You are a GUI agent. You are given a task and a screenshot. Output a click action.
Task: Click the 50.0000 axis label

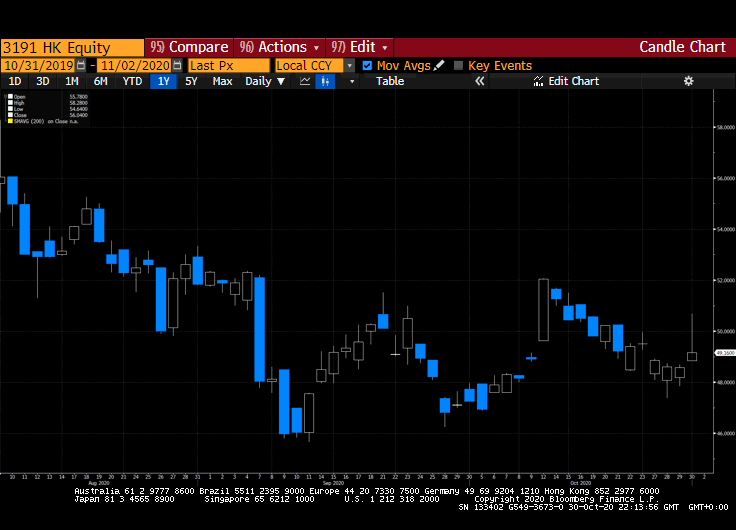[726, 331]
